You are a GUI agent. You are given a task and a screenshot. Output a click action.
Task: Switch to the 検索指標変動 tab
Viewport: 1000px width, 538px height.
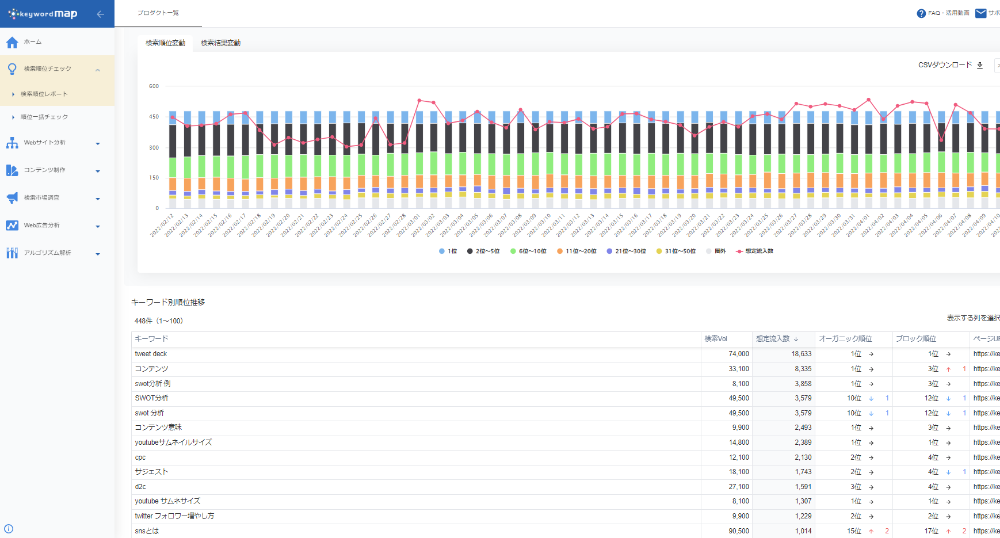point(220,43)
